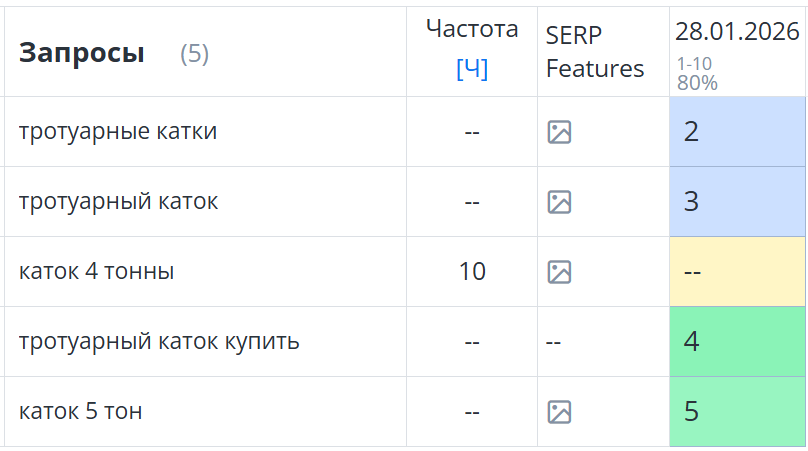Select query каток 4 тонны
This screenshot has height=451, width=808.
coord(96,272)
